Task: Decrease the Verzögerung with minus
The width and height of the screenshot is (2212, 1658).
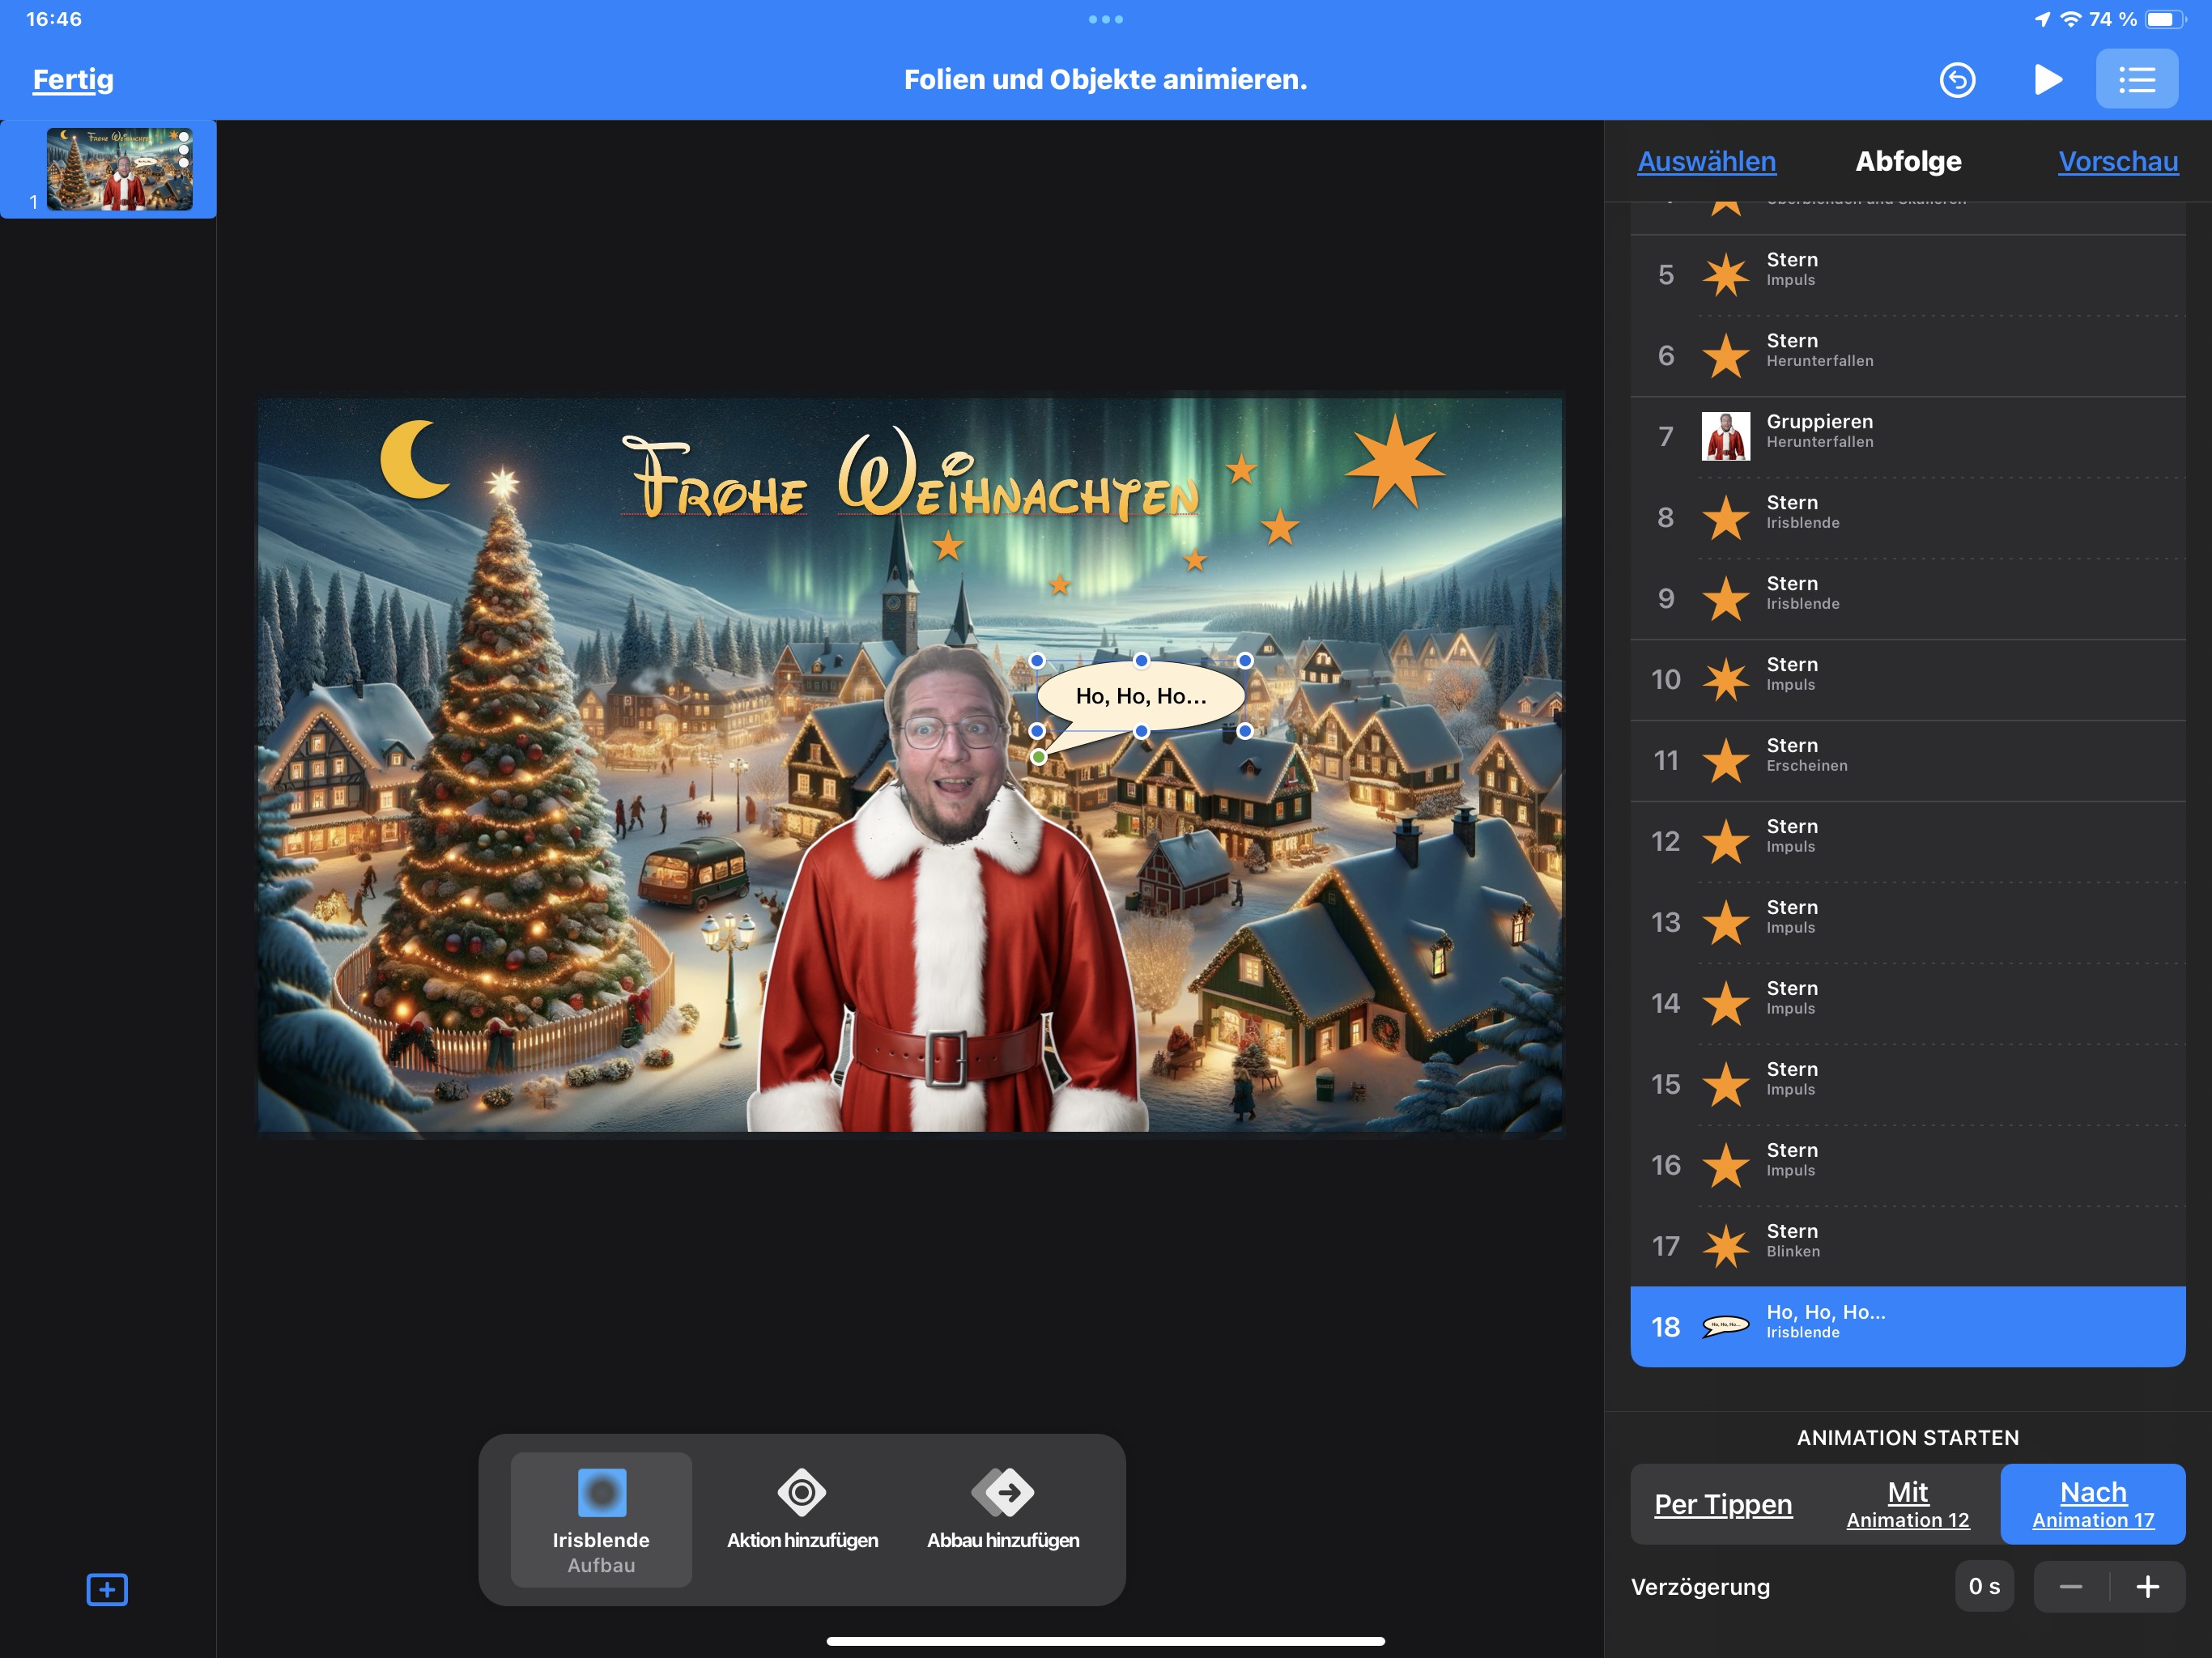Action: (x=2071, y=1587)
